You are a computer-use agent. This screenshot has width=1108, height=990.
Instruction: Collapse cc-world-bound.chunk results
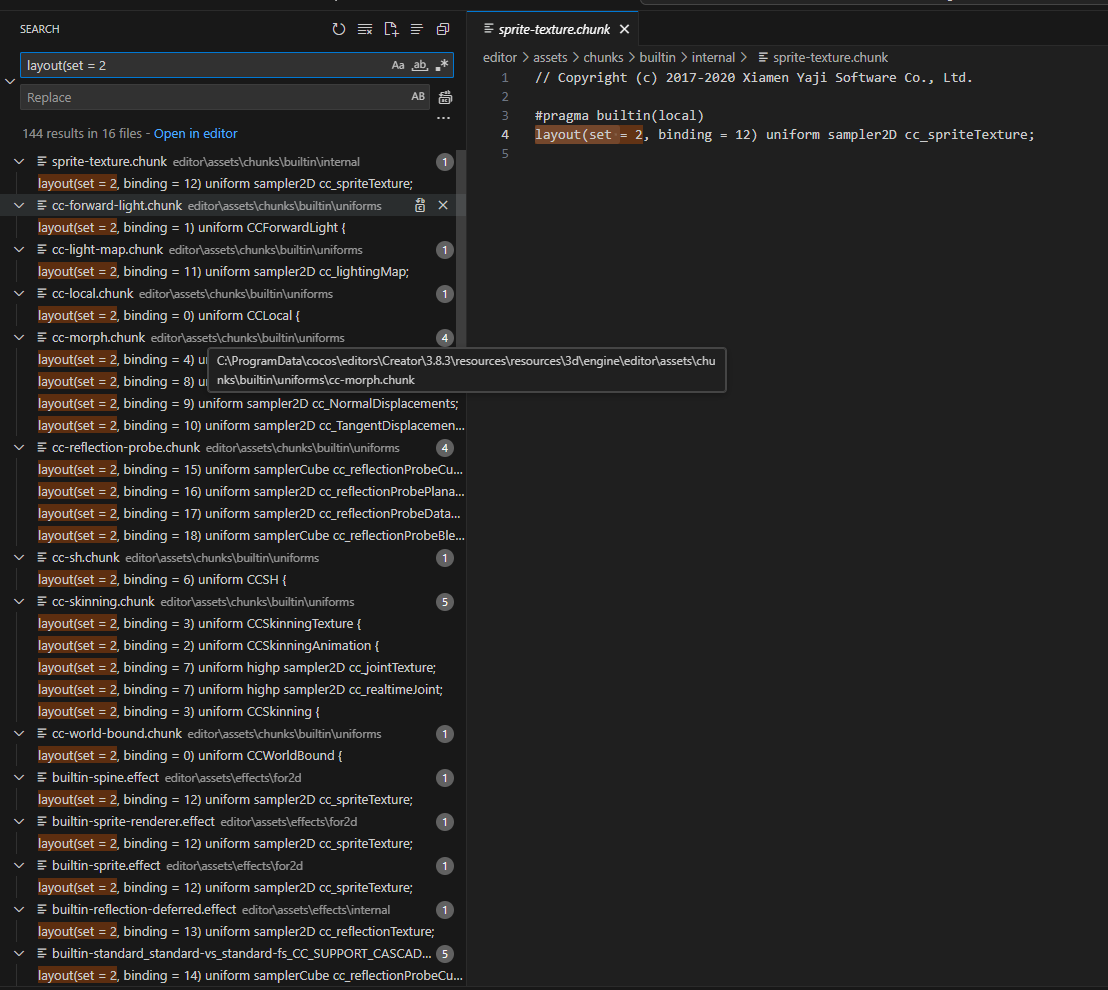[19, 733]
